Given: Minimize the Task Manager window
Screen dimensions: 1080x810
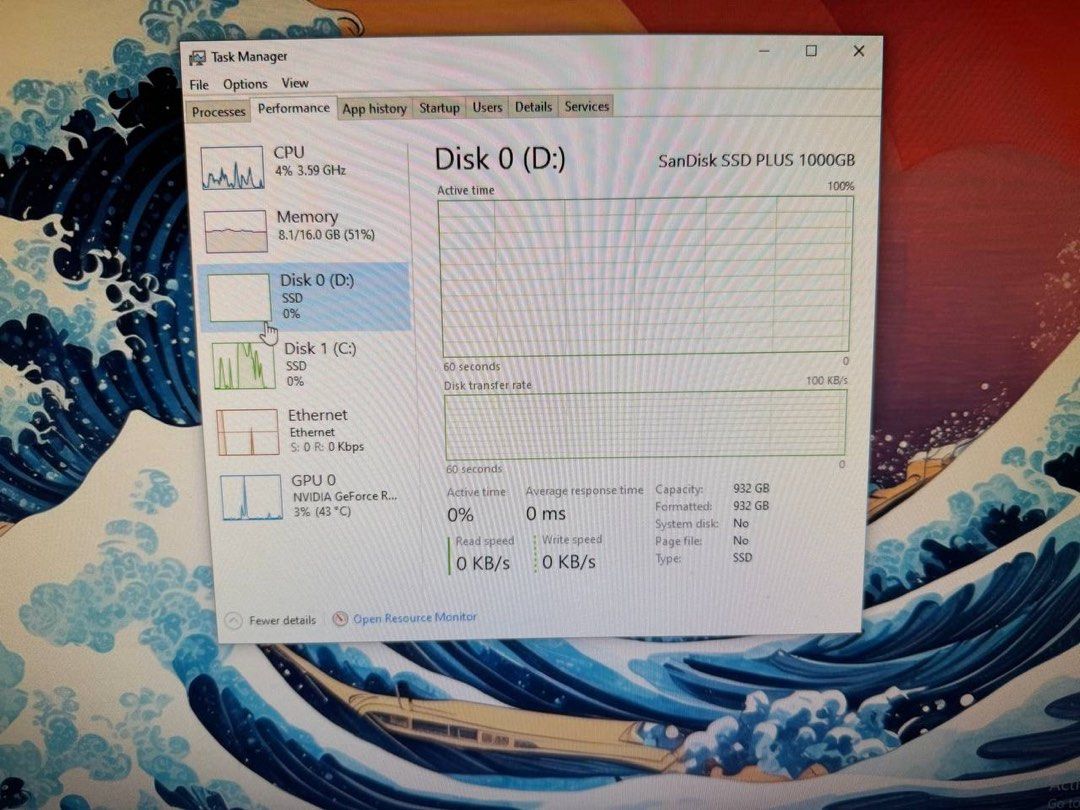Looking at the screenshot, I should 765,51.
